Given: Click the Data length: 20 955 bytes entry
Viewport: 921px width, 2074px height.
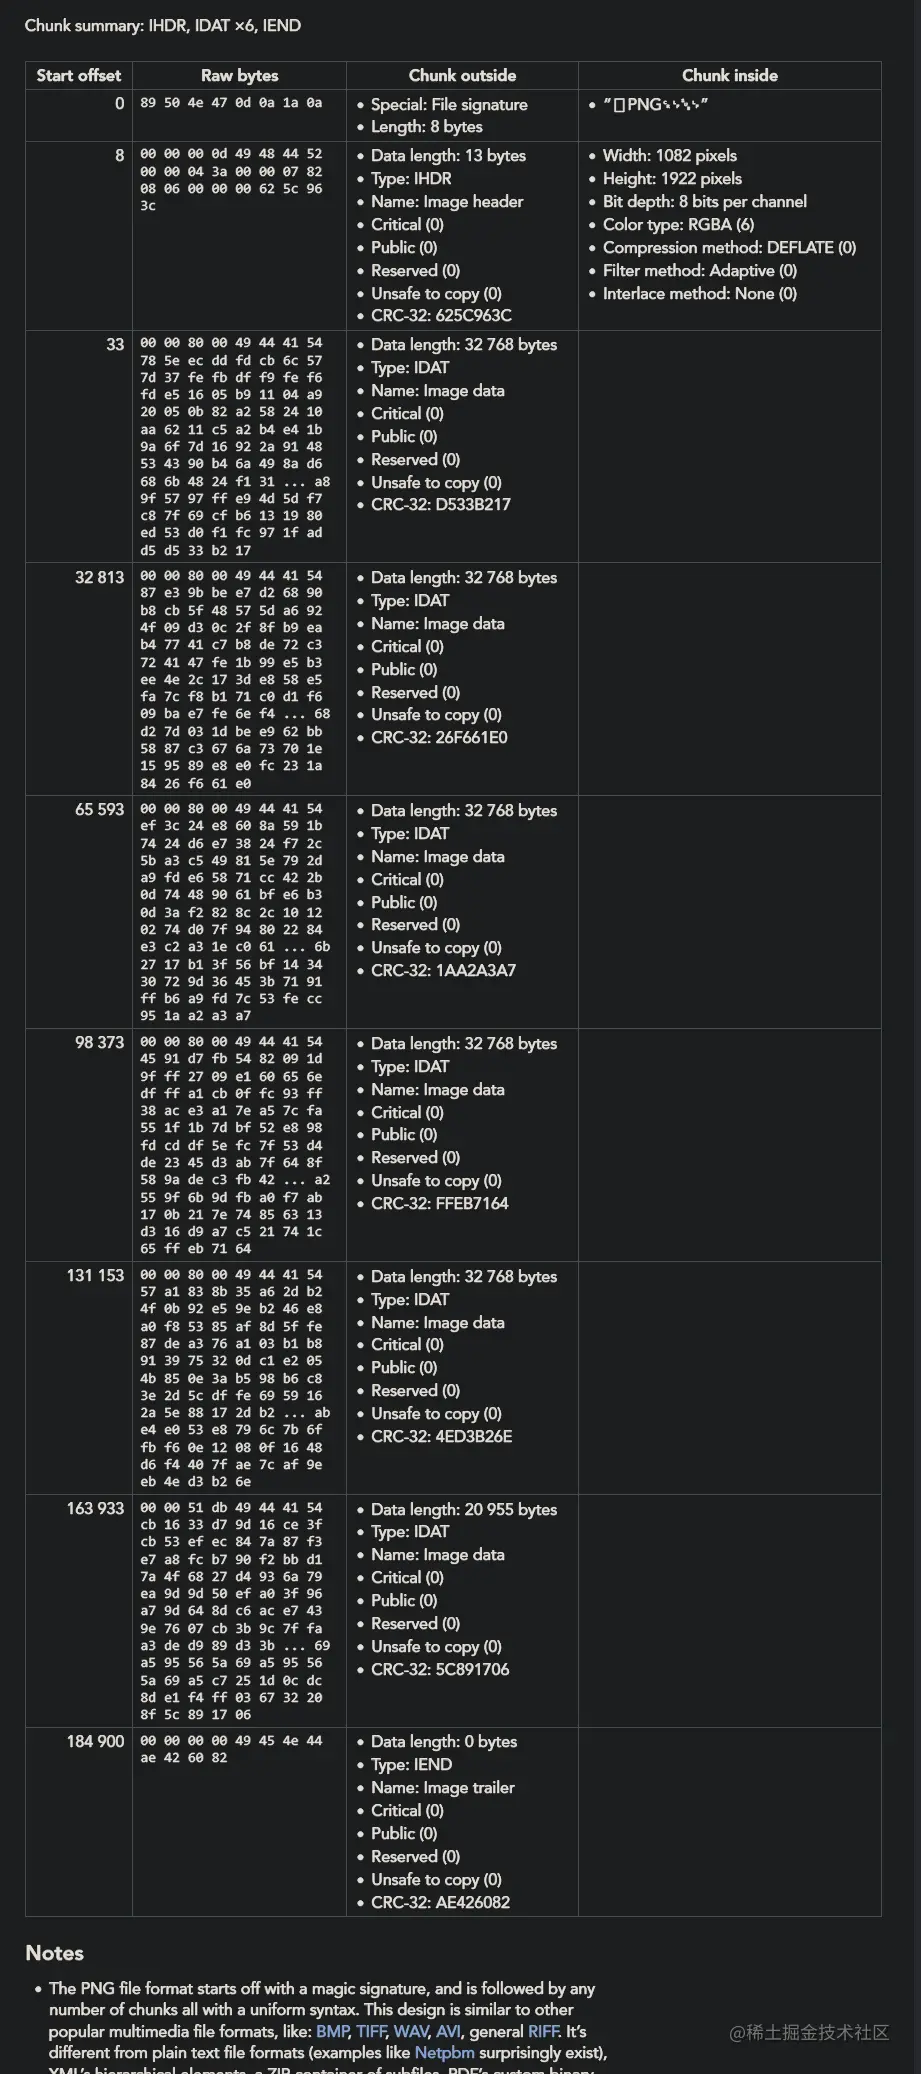Looking at the screenshot, I should point(464,1509).
